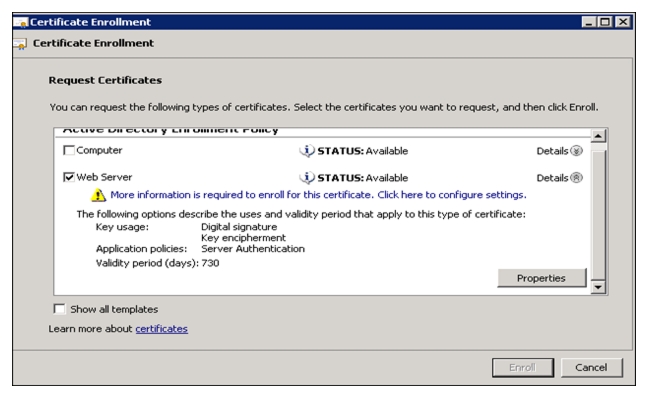Click the Key usage label
The width and height of the screenshot is (649, 399).
click(122, 227)
